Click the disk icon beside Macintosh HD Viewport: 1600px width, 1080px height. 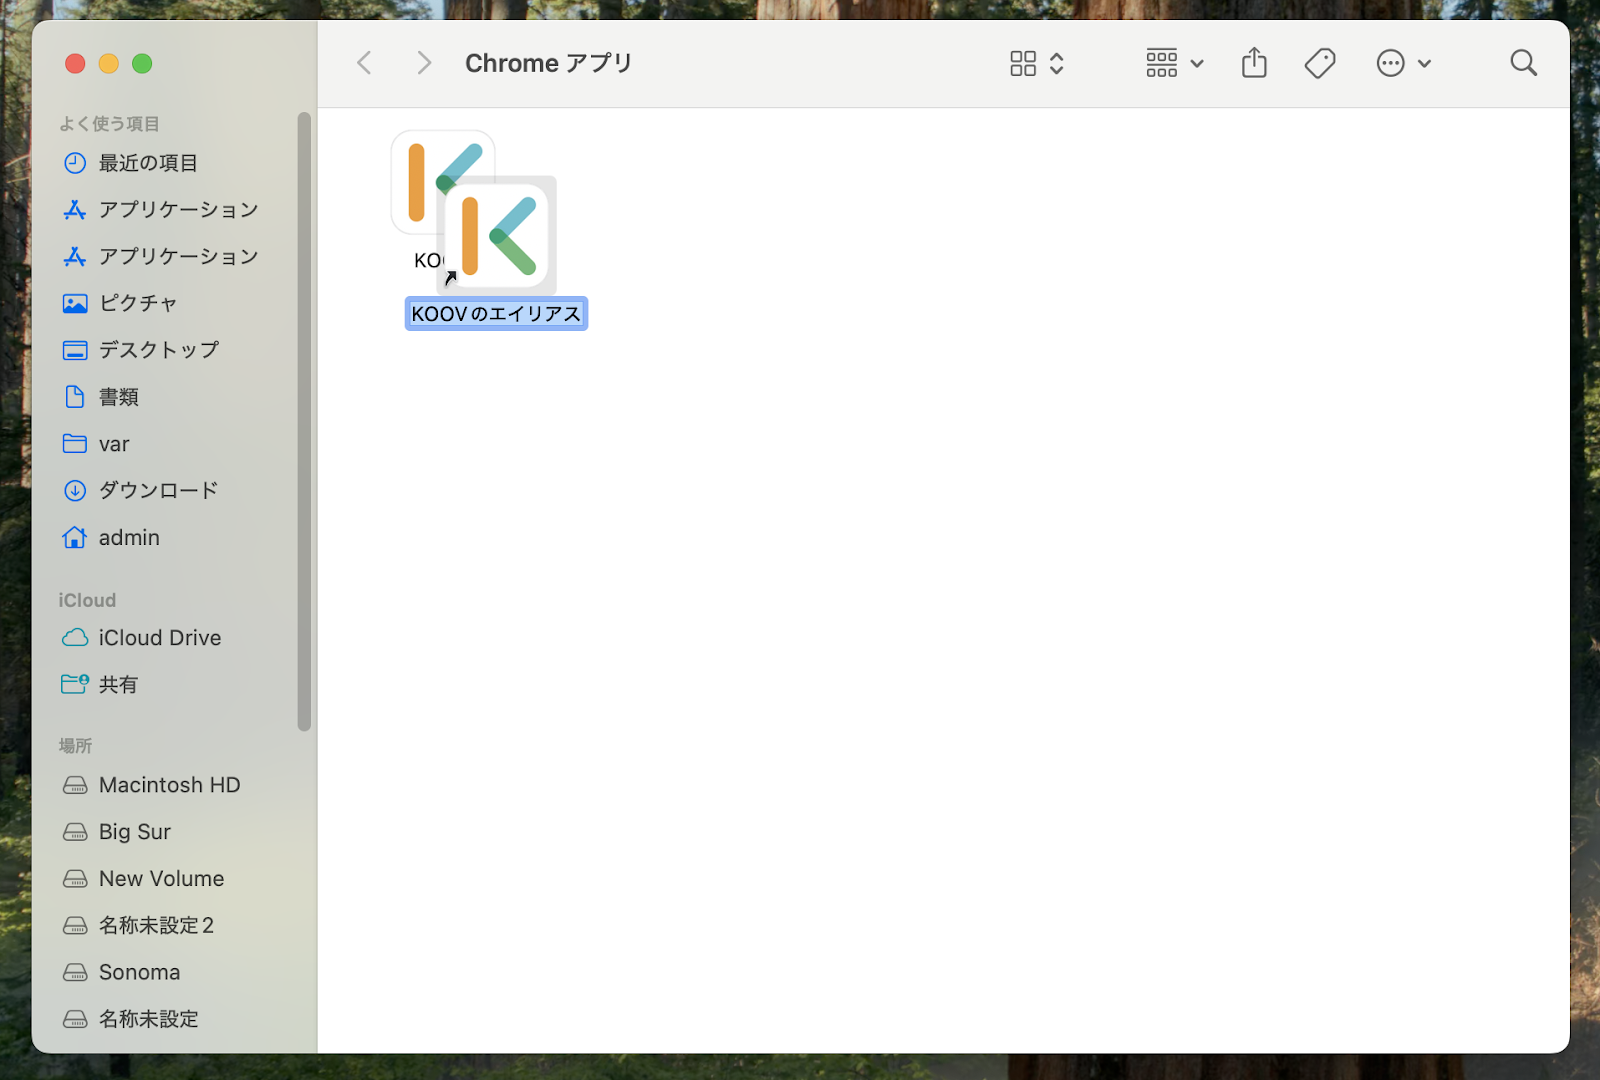(75, 785)
